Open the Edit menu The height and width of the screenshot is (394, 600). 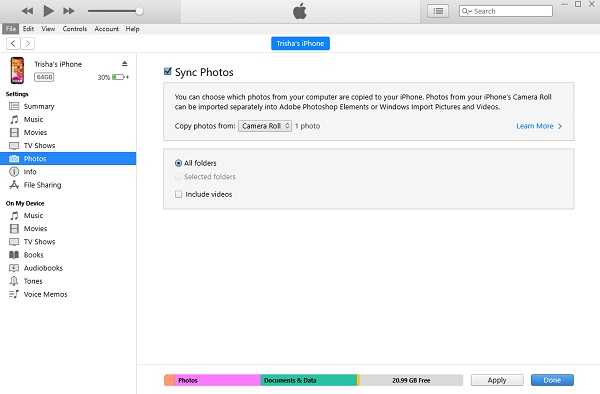(28, 29)
